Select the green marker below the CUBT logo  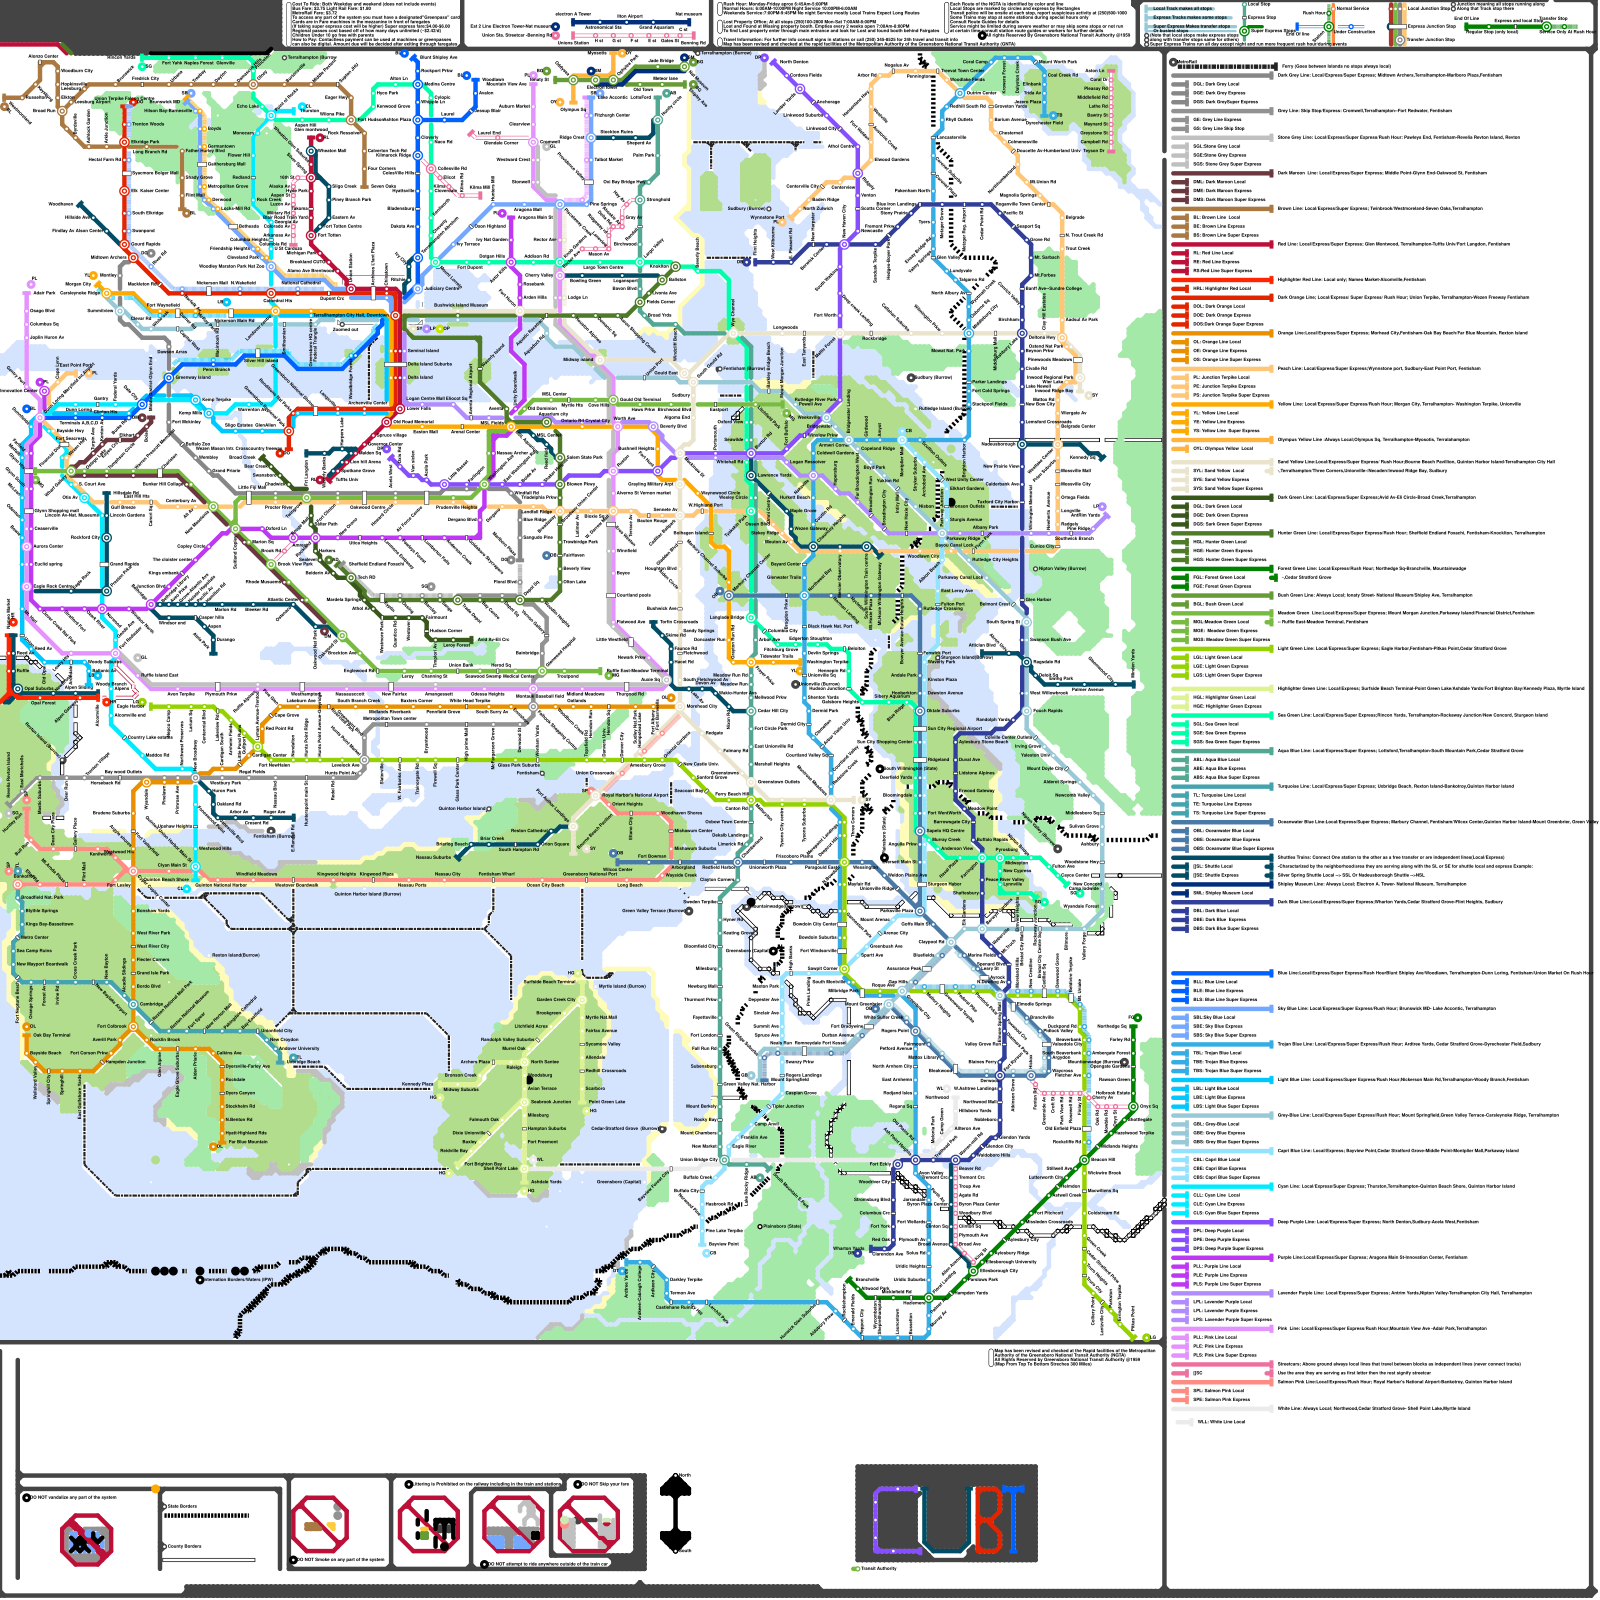click(855, 1569)
